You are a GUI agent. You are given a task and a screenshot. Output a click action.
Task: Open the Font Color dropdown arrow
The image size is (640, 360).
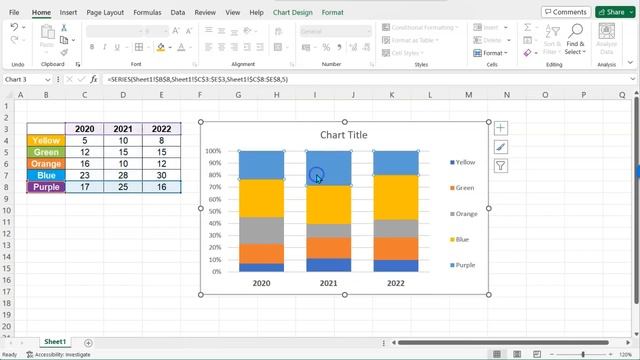point(190,48)
